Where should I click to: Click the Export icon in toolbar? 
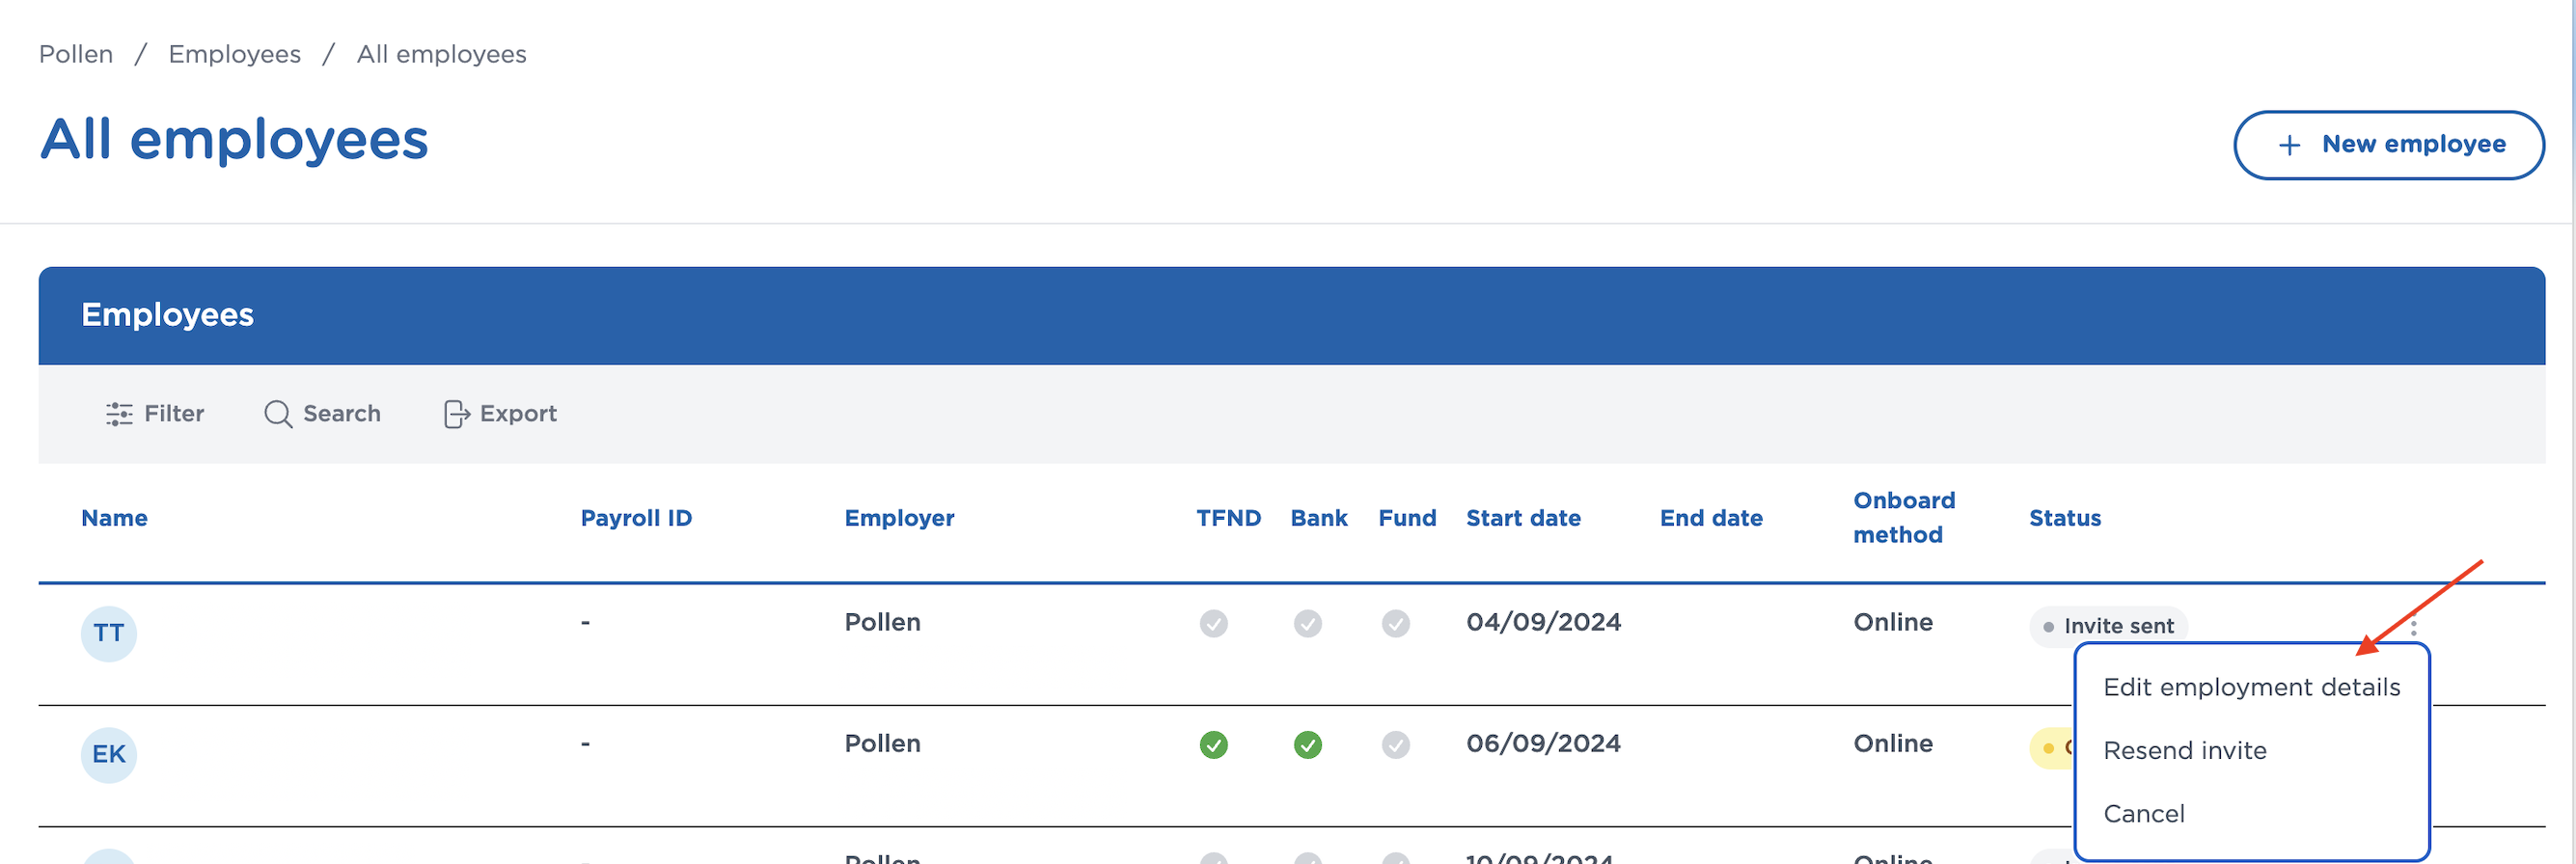tap(456, 414)
